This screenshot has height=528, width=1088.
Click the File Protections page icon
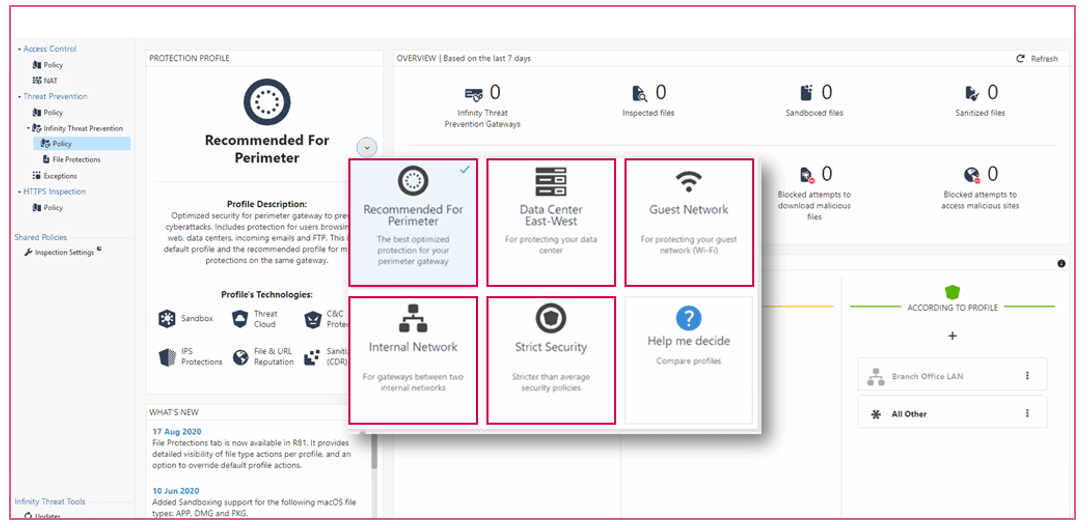(x=44, y=160)
